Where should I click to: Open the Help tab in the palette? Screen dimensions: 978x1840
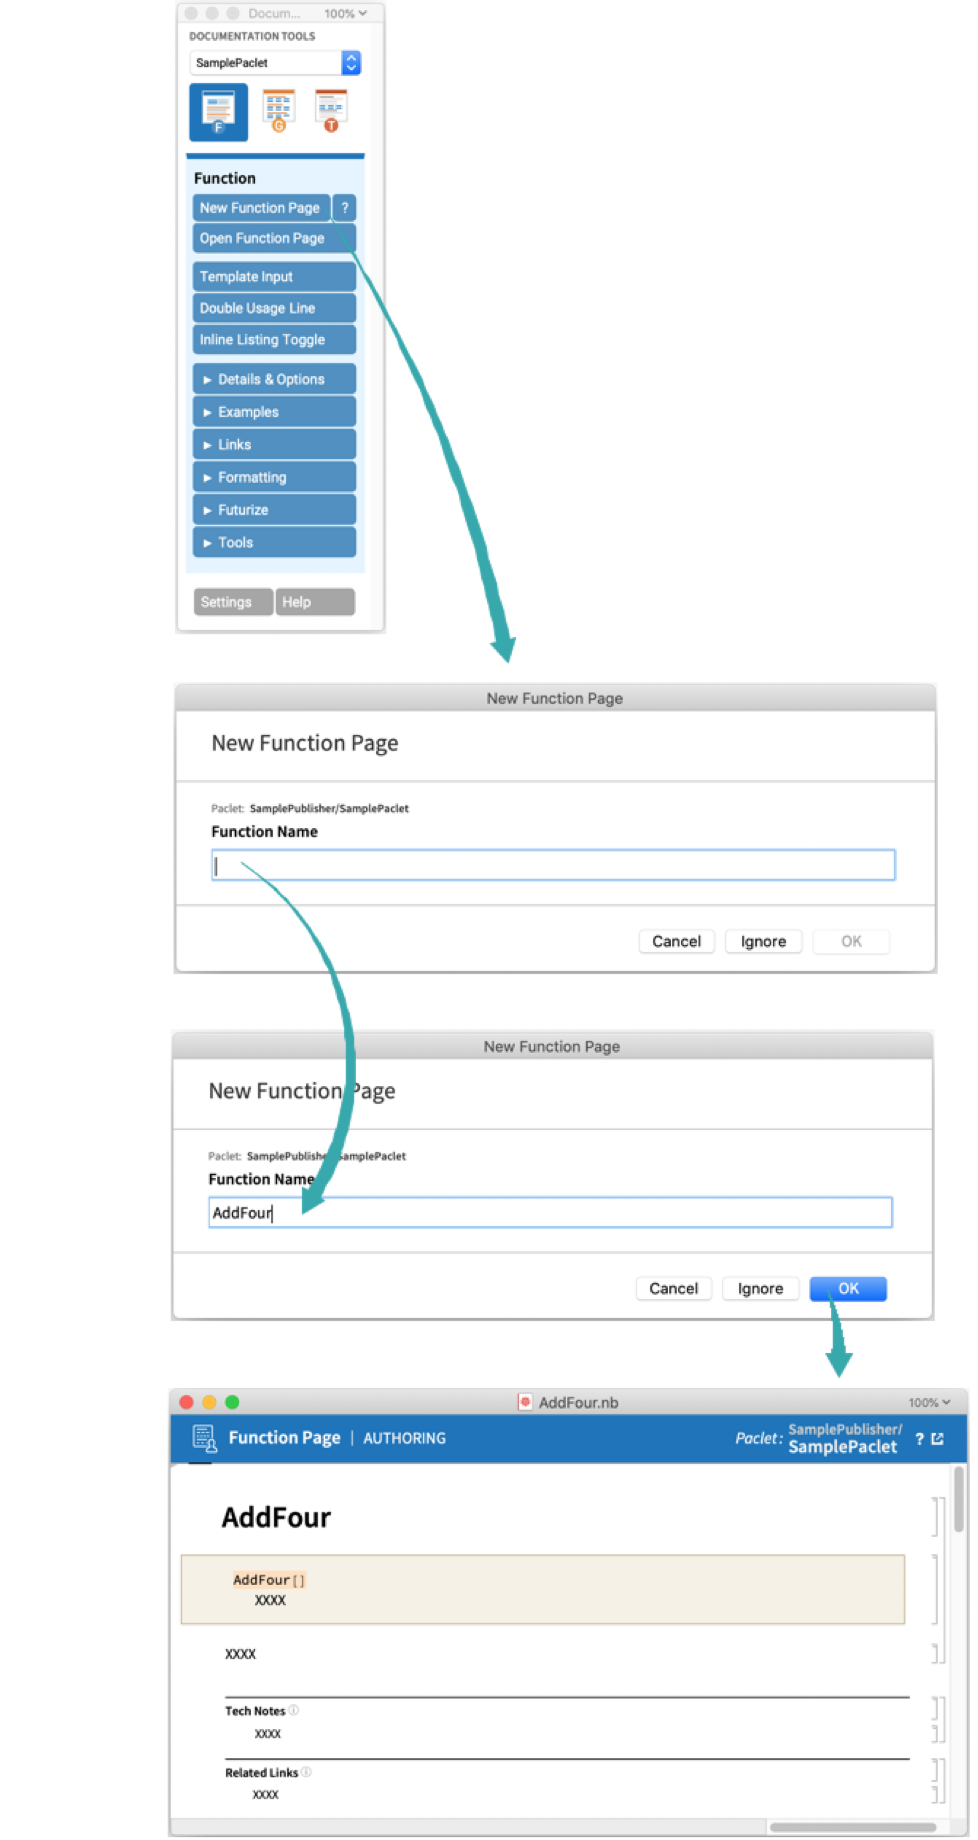tap(314, 602)
